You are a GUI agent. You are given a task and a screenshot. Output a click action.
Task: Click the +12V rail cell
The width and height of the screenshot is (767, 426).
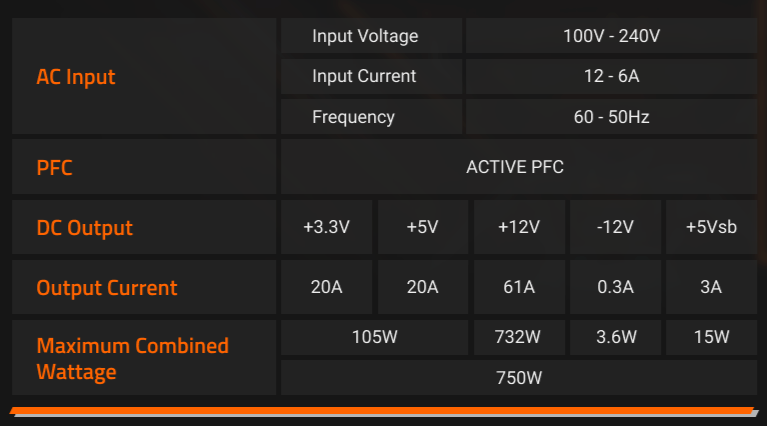[518, 228]
